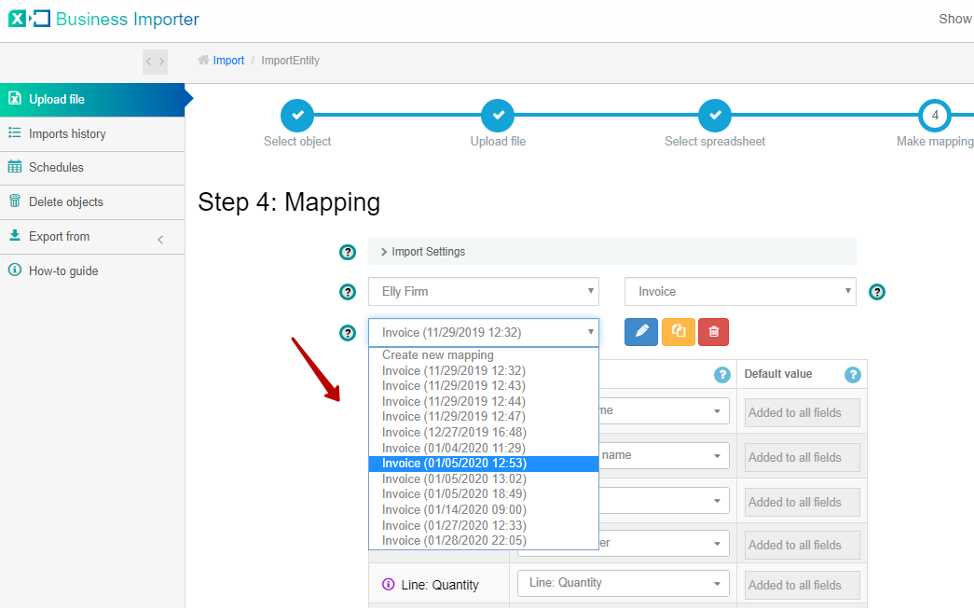Click step 2 Upload file circle

(498, 115)
